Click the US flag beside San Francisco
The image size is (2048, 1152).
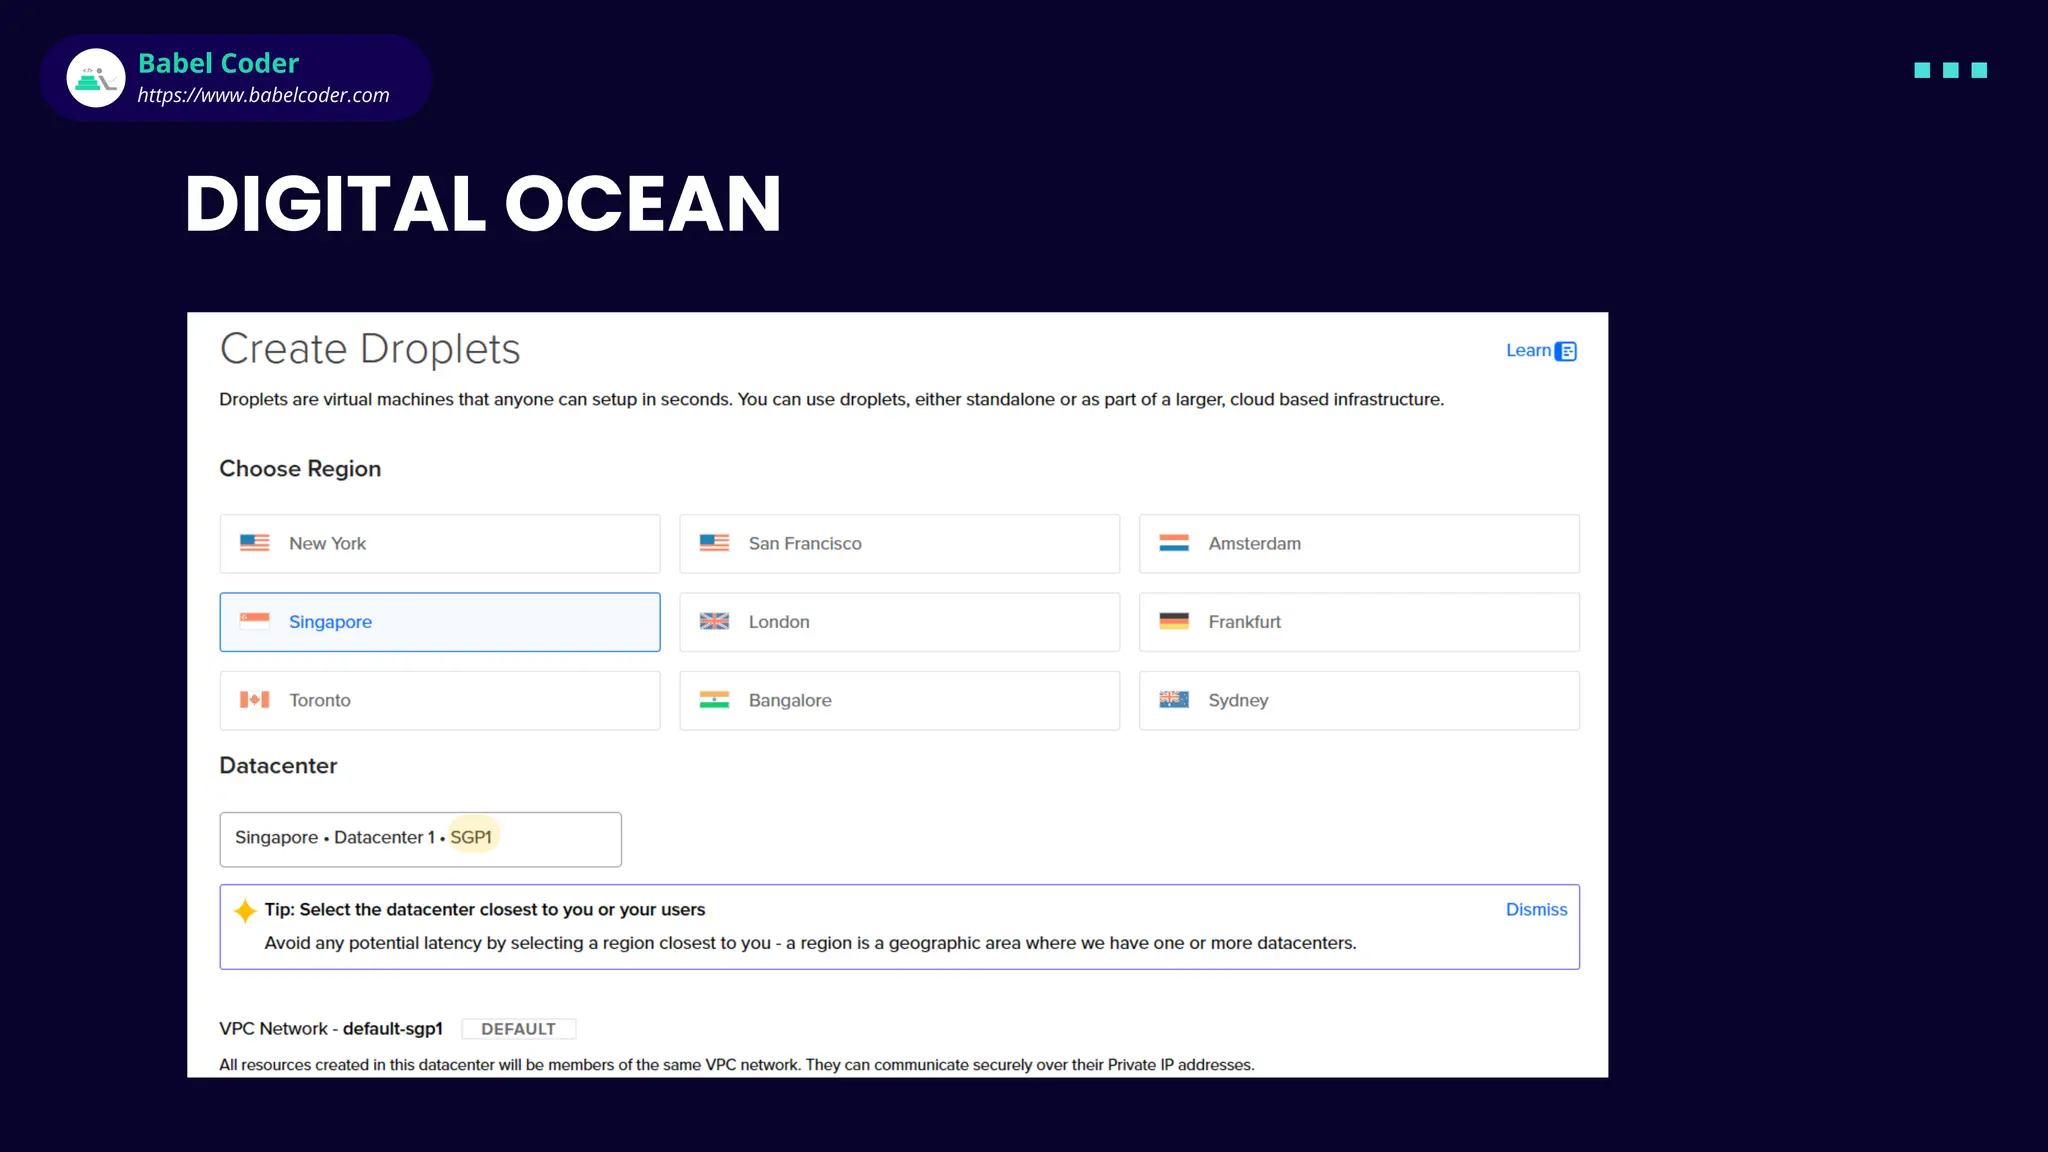(714, 543)
